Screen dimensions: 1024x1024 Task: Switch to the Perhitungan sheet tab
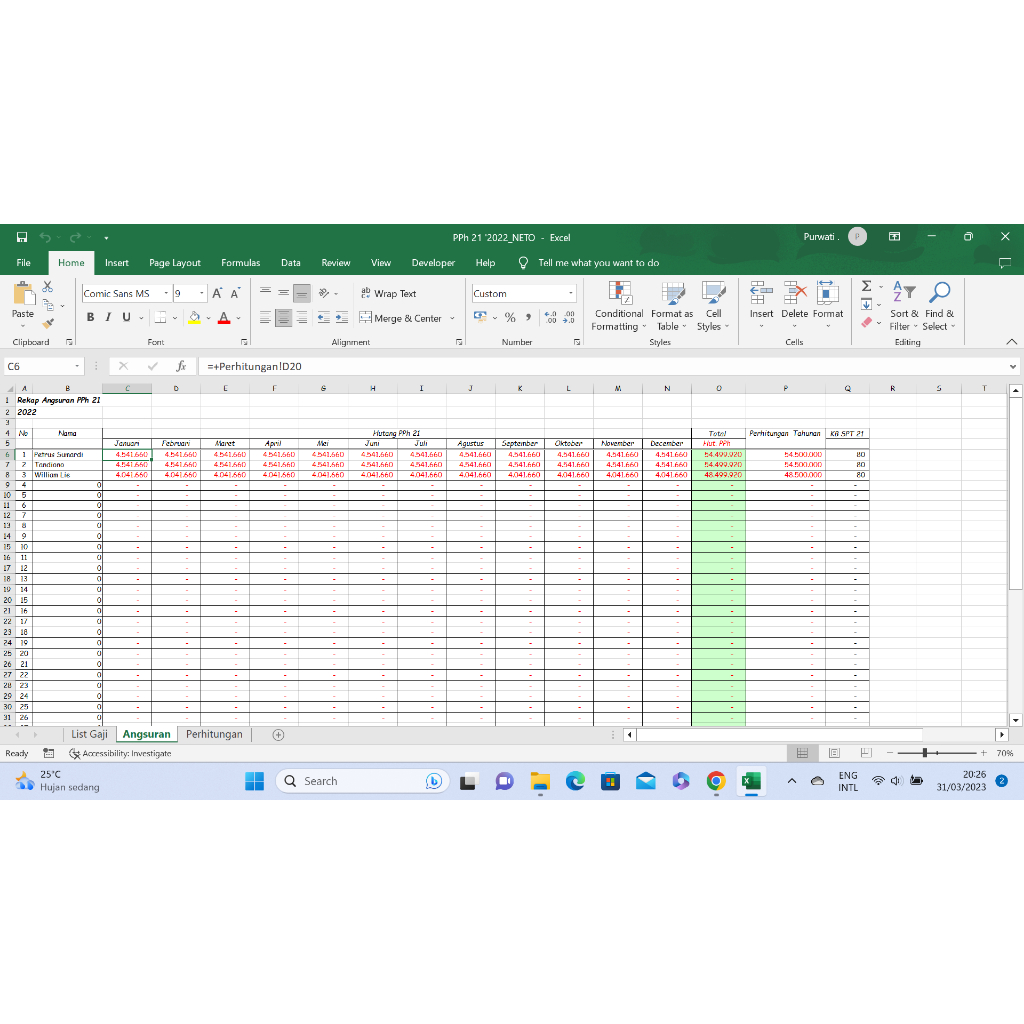point(217,733)
